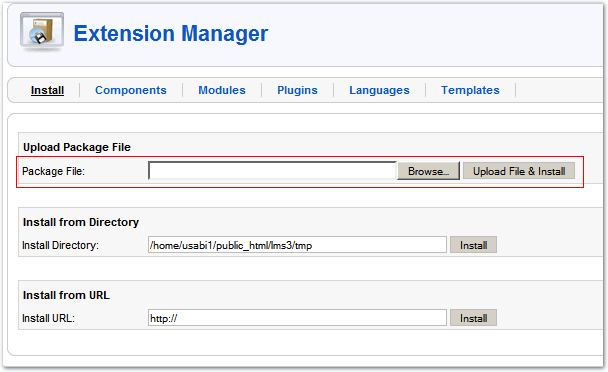Click the Extension Manager title text

(x=171, y=33)
